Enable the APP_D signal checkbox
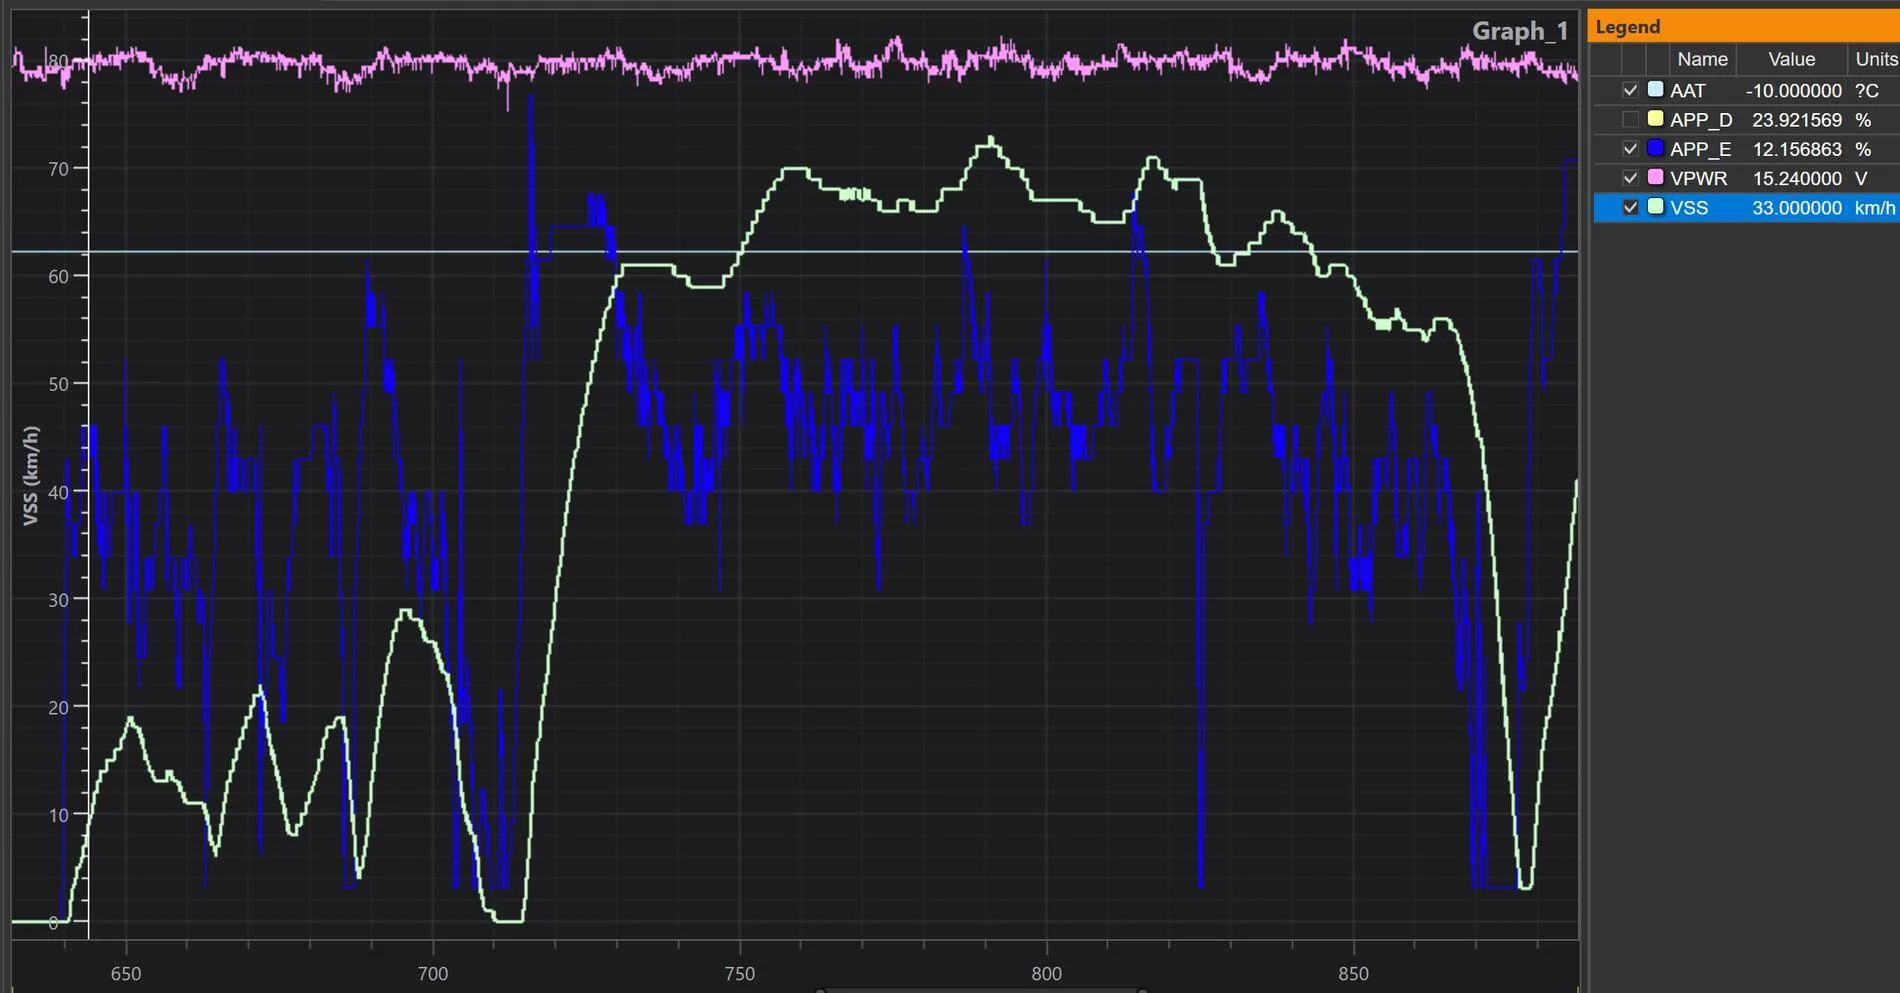The height and width of the screenshot is (993, 1900). pyautogui.click(x=1630, y=119)
